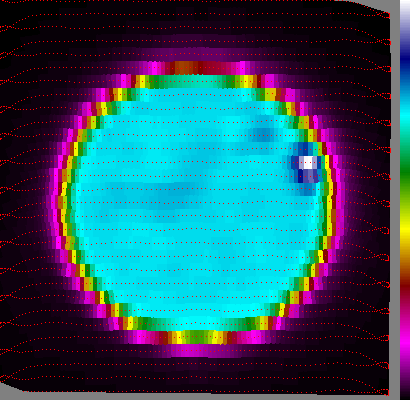Select the dark red band on the color bar
This screenshot has width=410, height=400.
(x=405, y=287)
